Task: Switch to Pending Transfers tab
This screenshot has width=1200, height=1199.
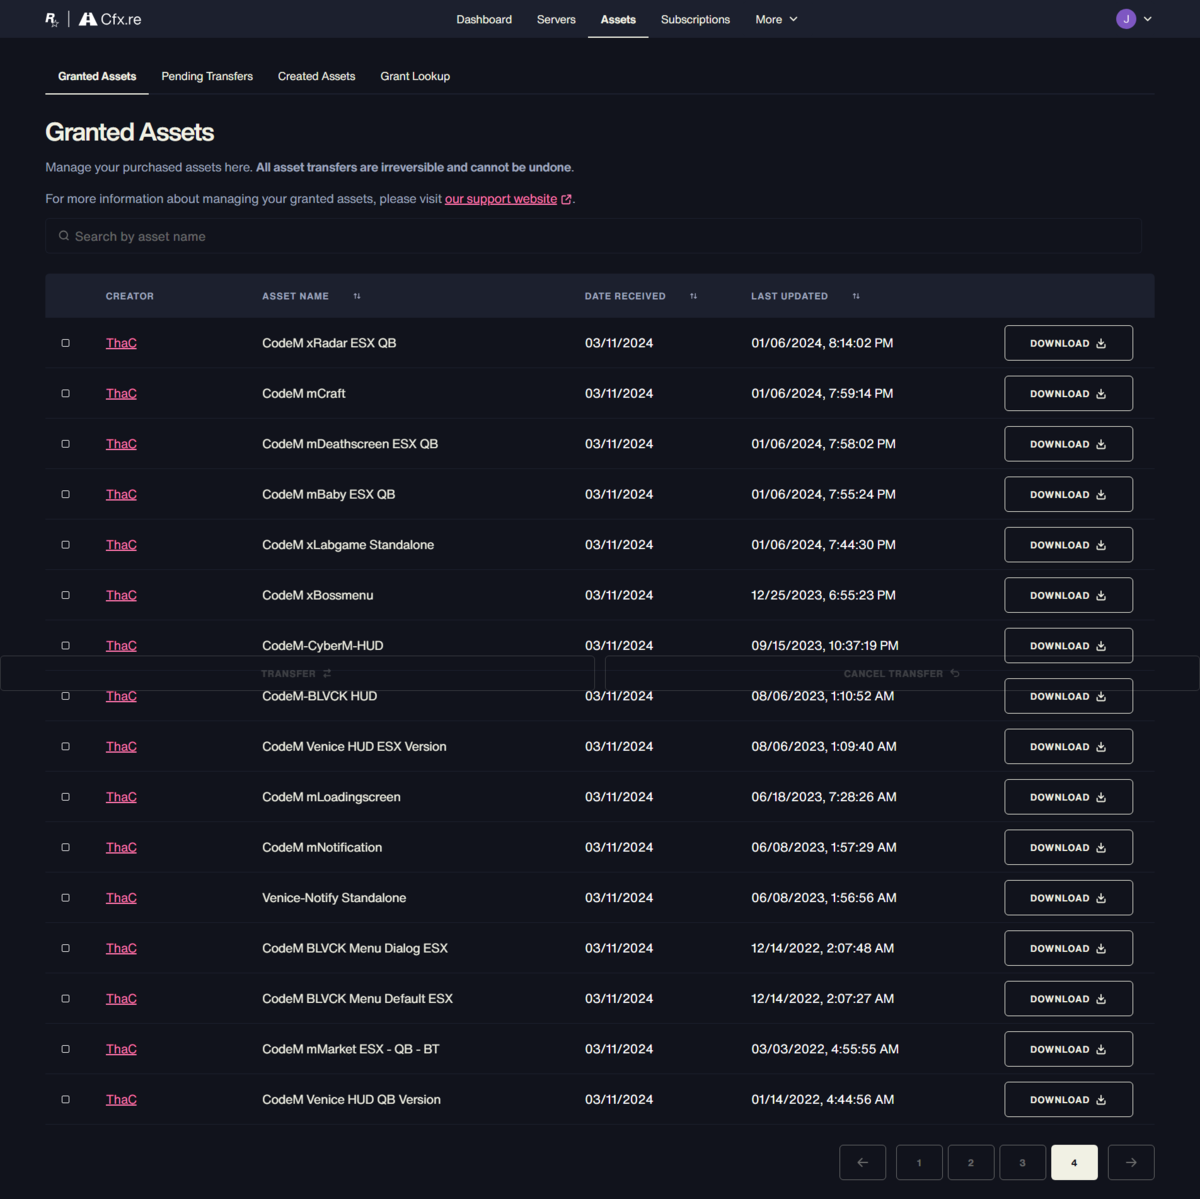Action: pyautogui.click(x=207, y=76)
